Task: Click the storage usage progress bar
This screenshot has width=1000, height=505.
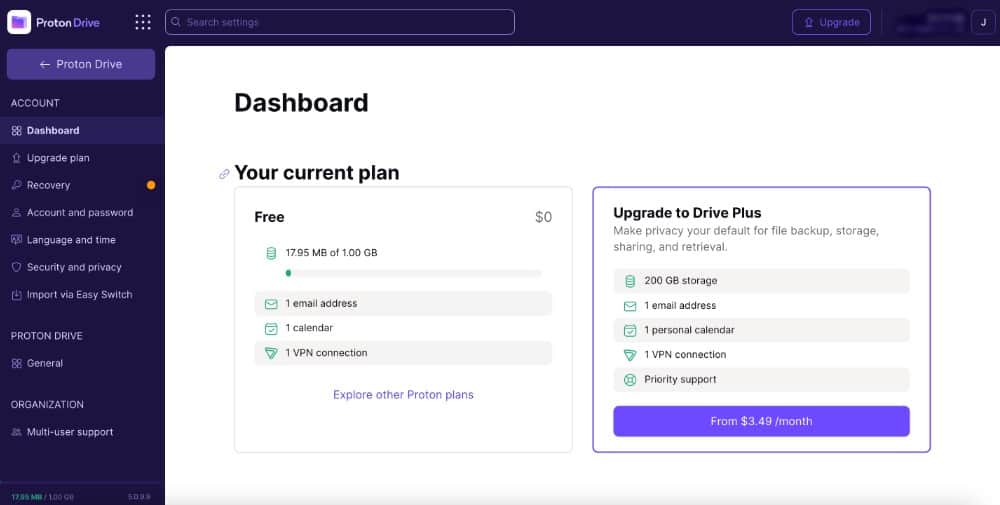Action: 413,272
